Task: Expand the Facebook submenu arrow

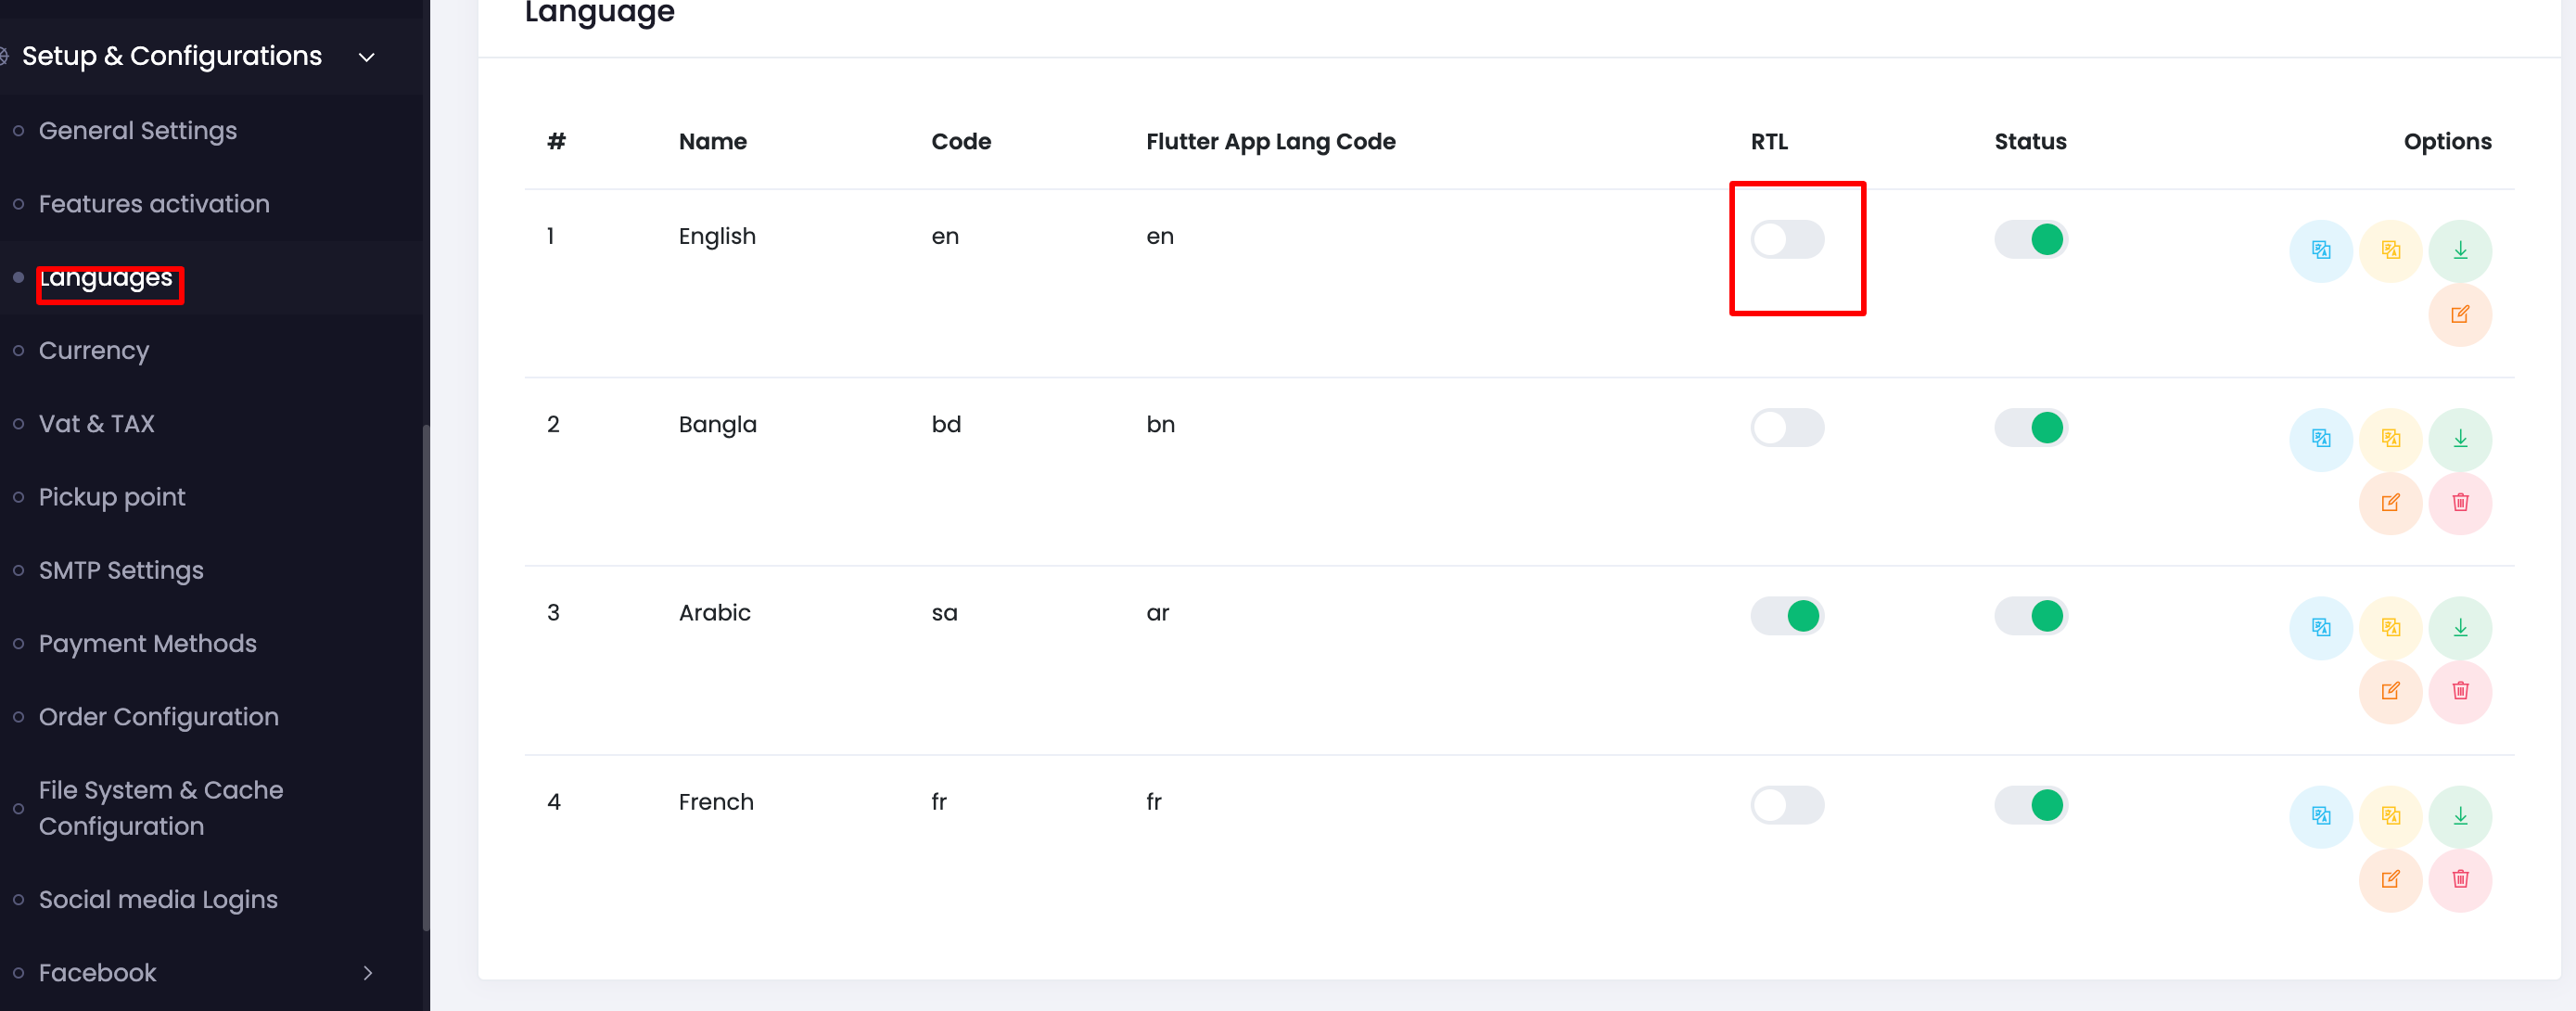Action: tap(368, 972)
